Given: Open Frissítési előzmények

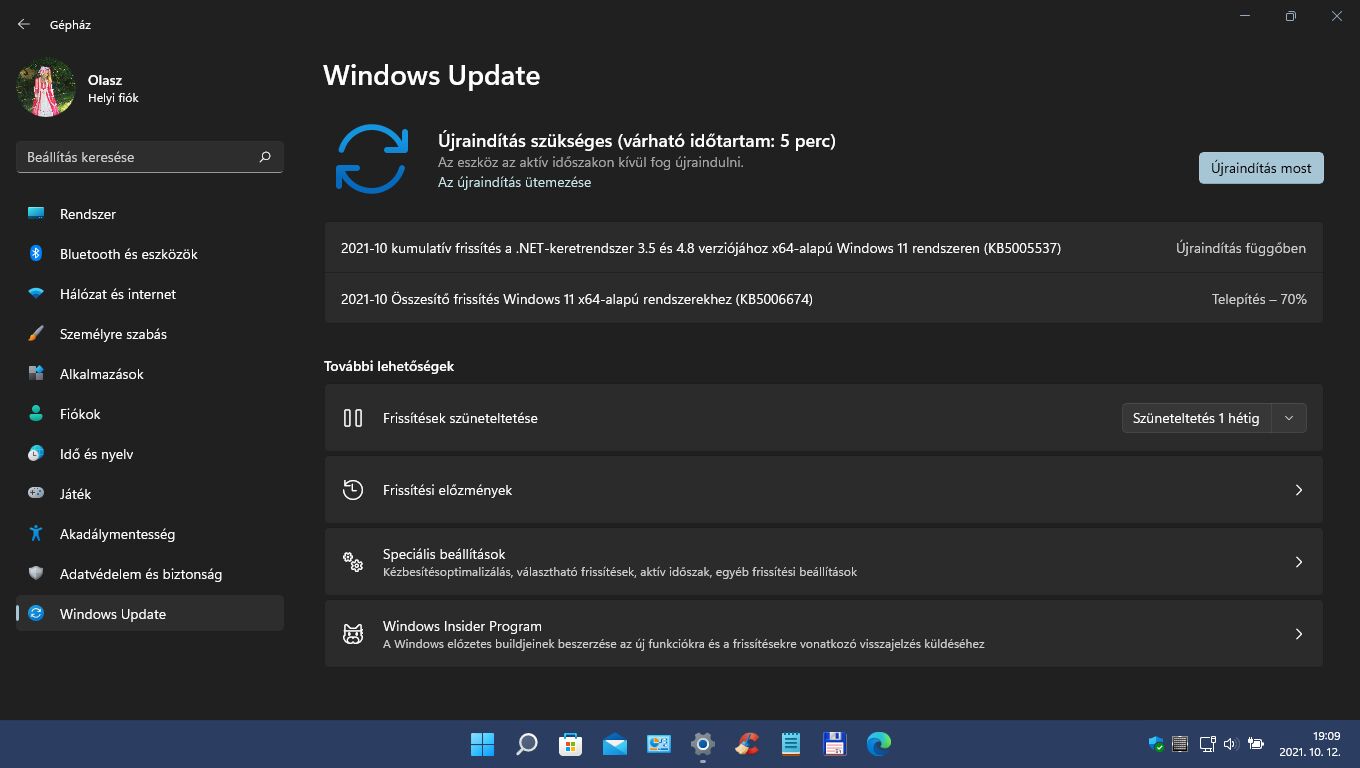Looking at the screenshot, I should [823, 490].
